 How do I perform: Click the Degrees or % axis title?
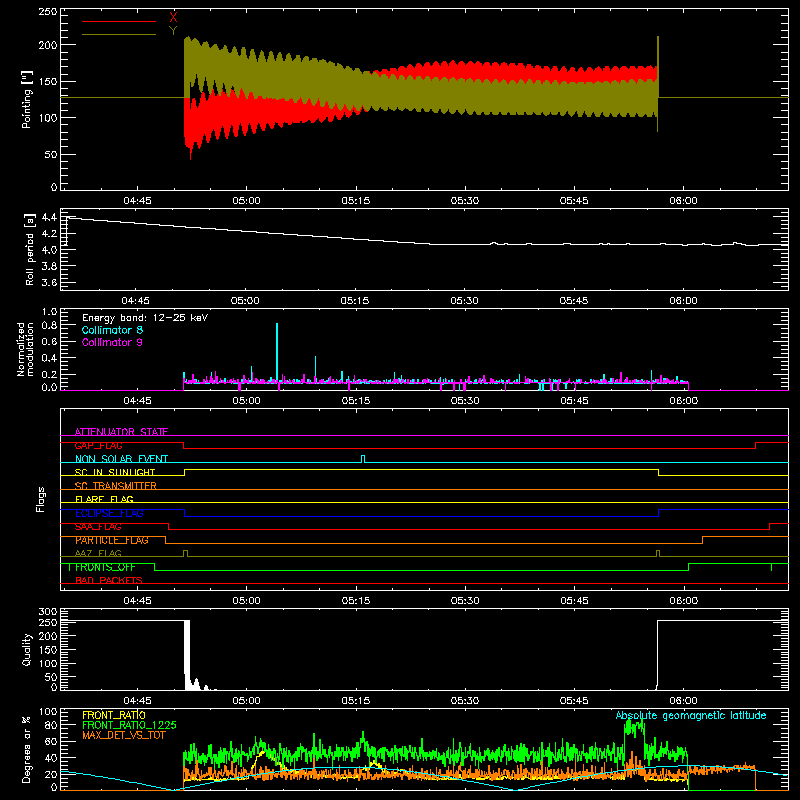click(x=27, y=749)
